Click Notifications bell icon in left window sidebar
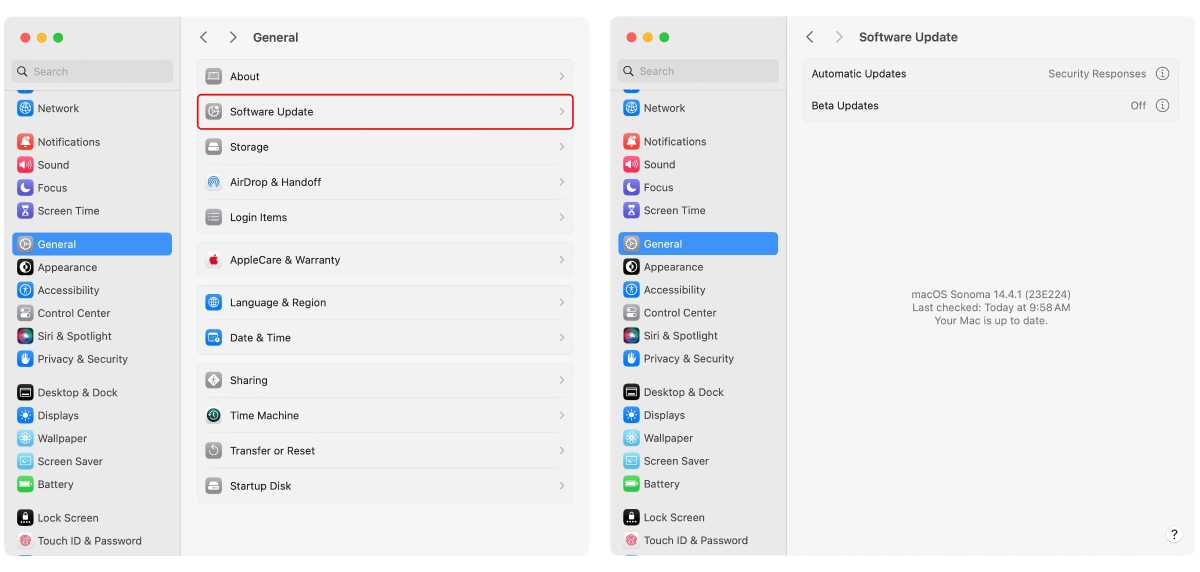The width and height of the screenshot is (1200, 572). 25,142
